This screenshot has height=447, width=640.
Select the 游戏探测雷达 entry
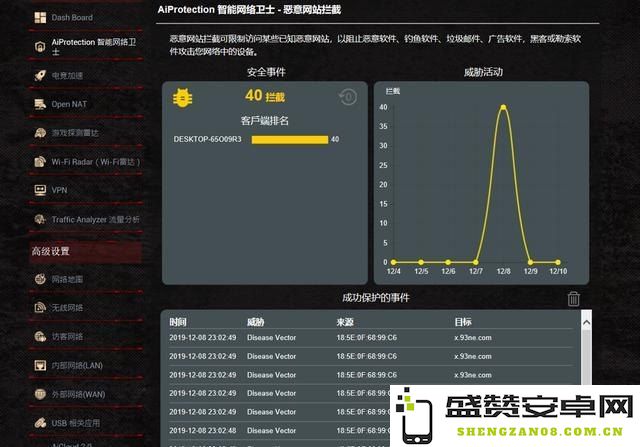pos(75,133)
